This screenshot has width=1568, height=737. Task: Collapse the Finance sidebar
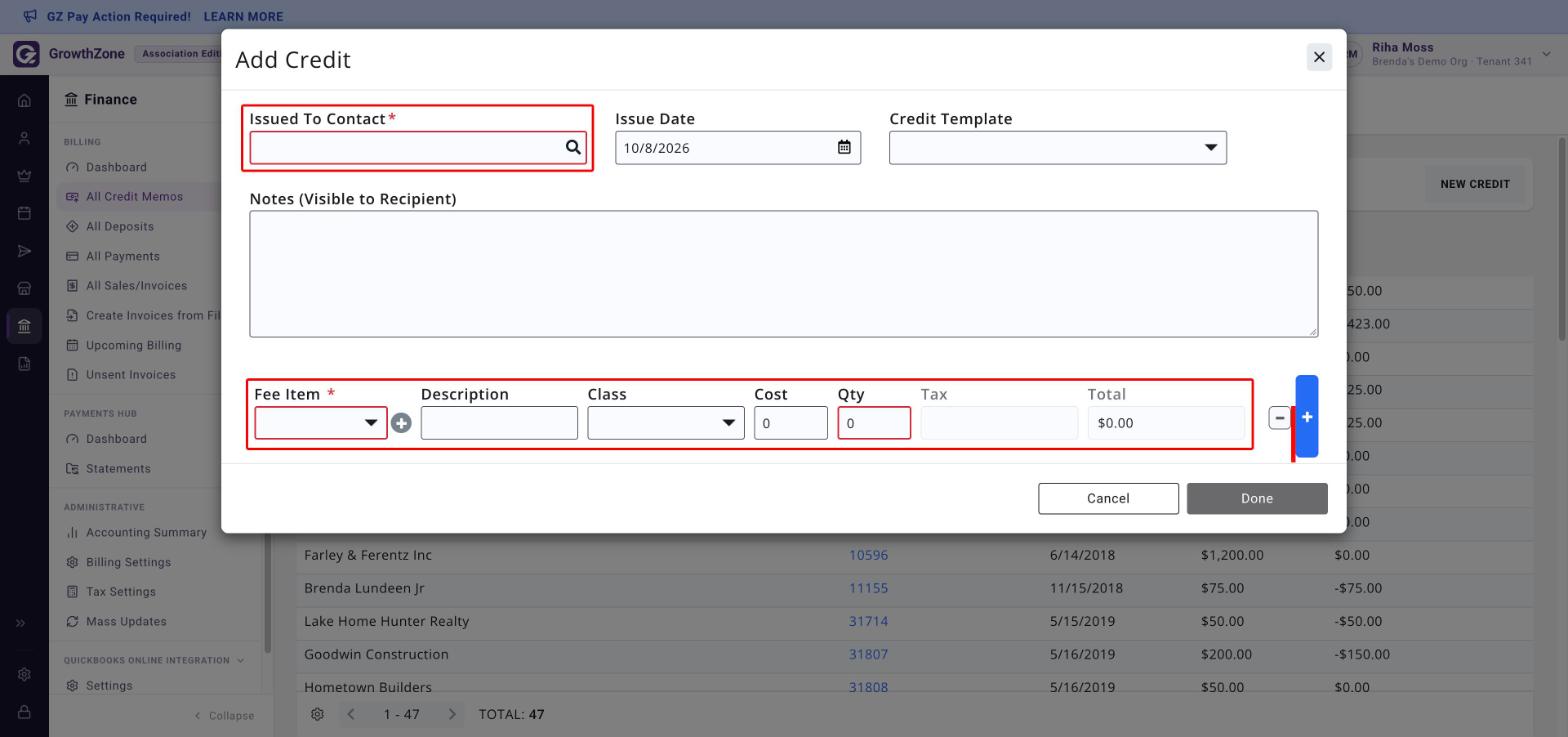(224, 716)
